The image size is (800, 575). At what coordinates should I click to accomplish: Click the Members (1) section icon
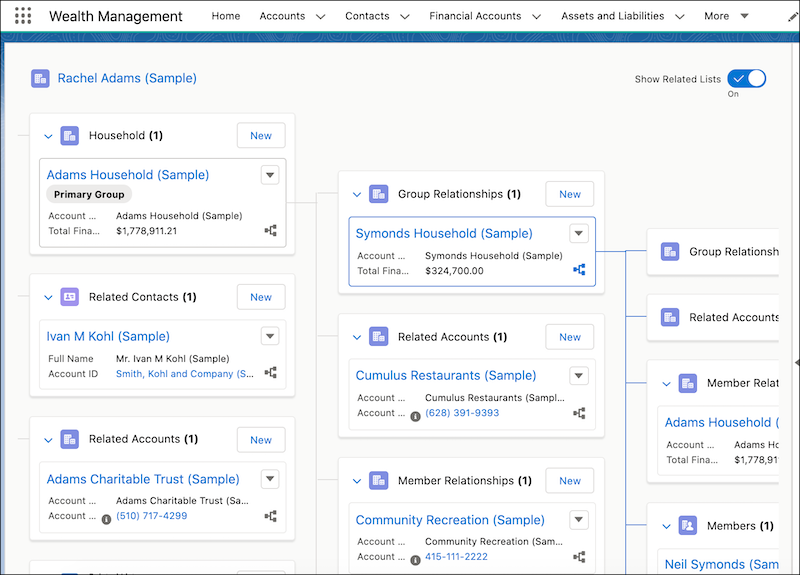click(688, 526)
